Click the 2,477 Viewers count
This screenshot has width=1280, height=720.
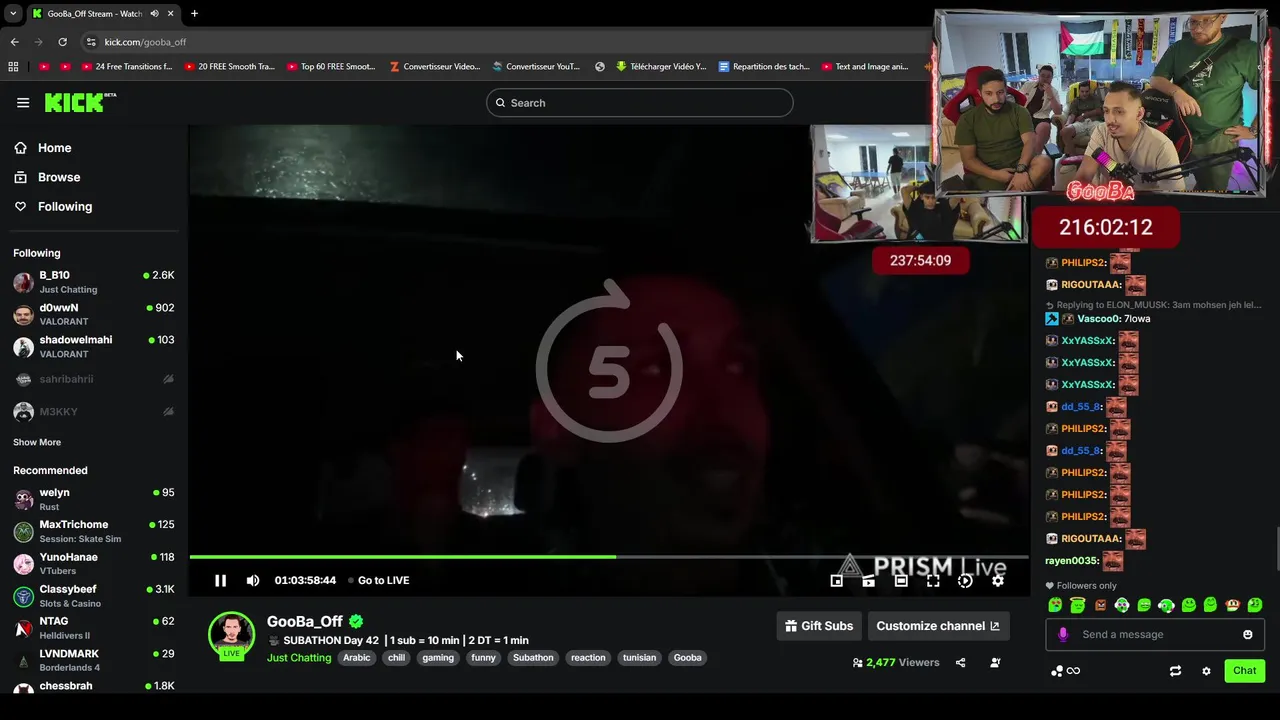tap(896, 662)
